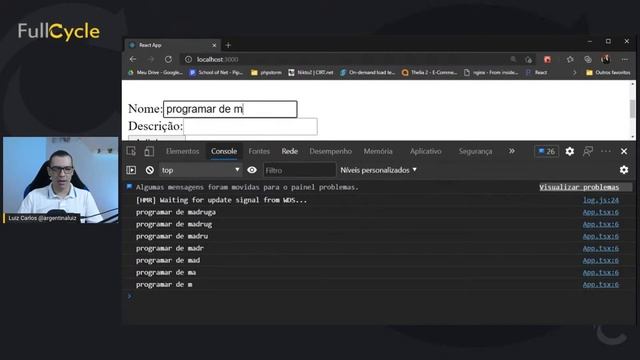
Task: Switch to the Fontes tab
Action: pos(259,151)
